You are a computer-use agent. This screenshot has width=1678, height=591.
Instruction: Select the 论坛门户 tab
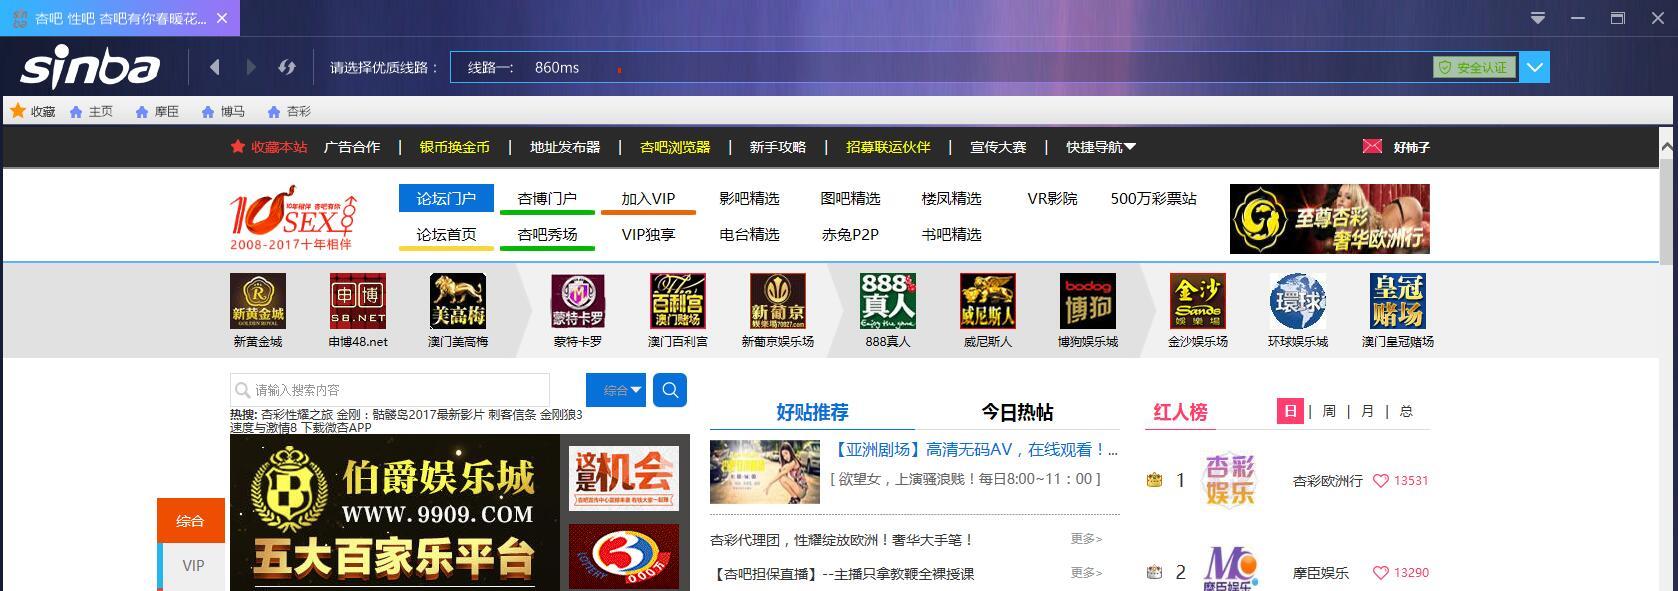pyautogui.click(x=446, y=198)
